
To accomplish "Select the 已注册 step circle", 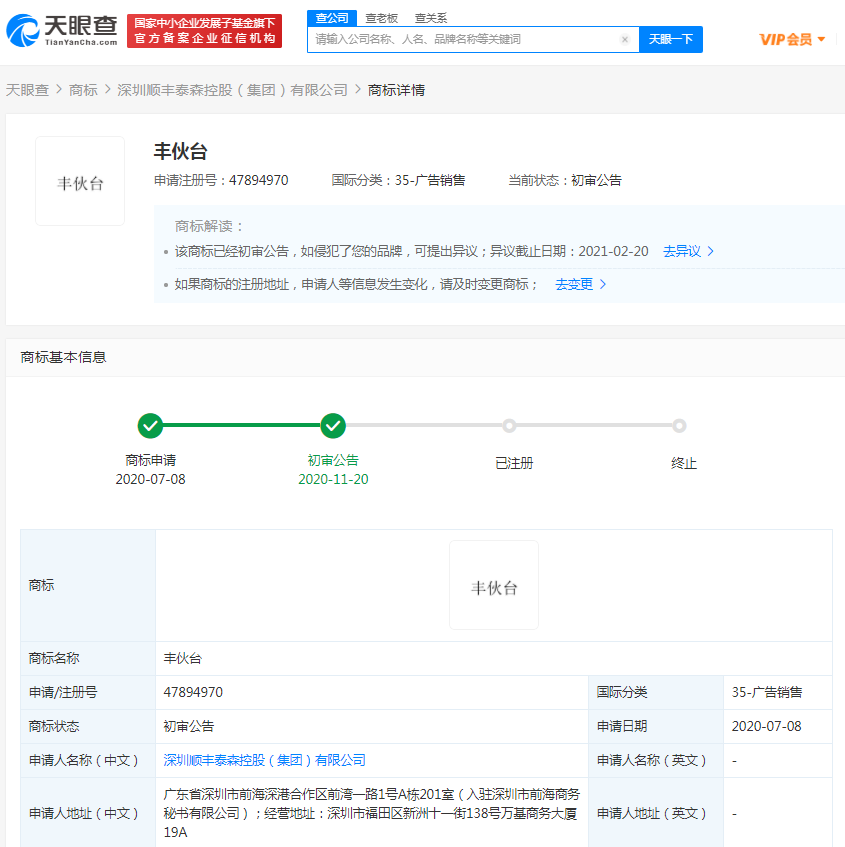I will 509,426.
